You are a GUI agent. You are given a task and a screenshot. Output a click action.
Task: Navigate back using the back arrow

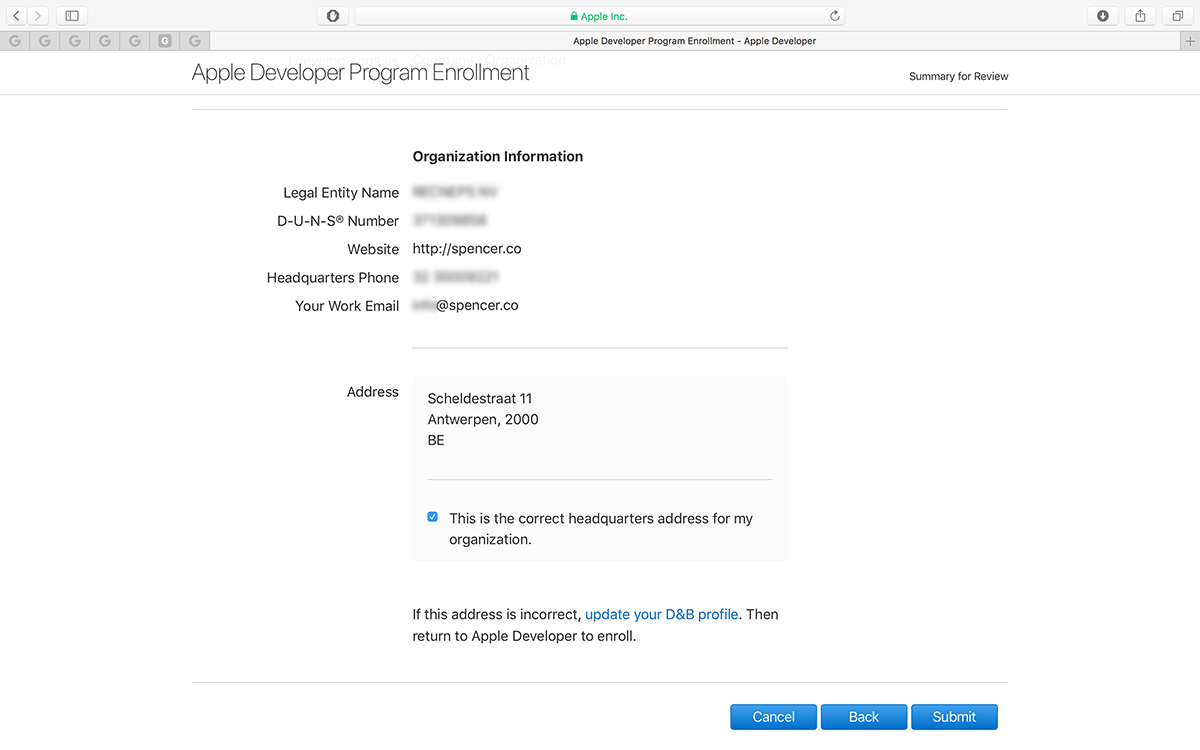(16, 15)
